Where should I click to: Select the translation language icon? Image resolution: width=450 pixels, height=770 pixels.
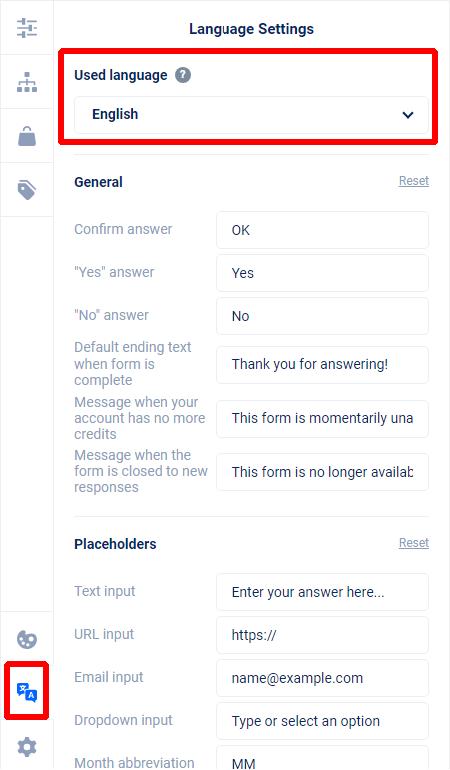click(x=27, y=691)
